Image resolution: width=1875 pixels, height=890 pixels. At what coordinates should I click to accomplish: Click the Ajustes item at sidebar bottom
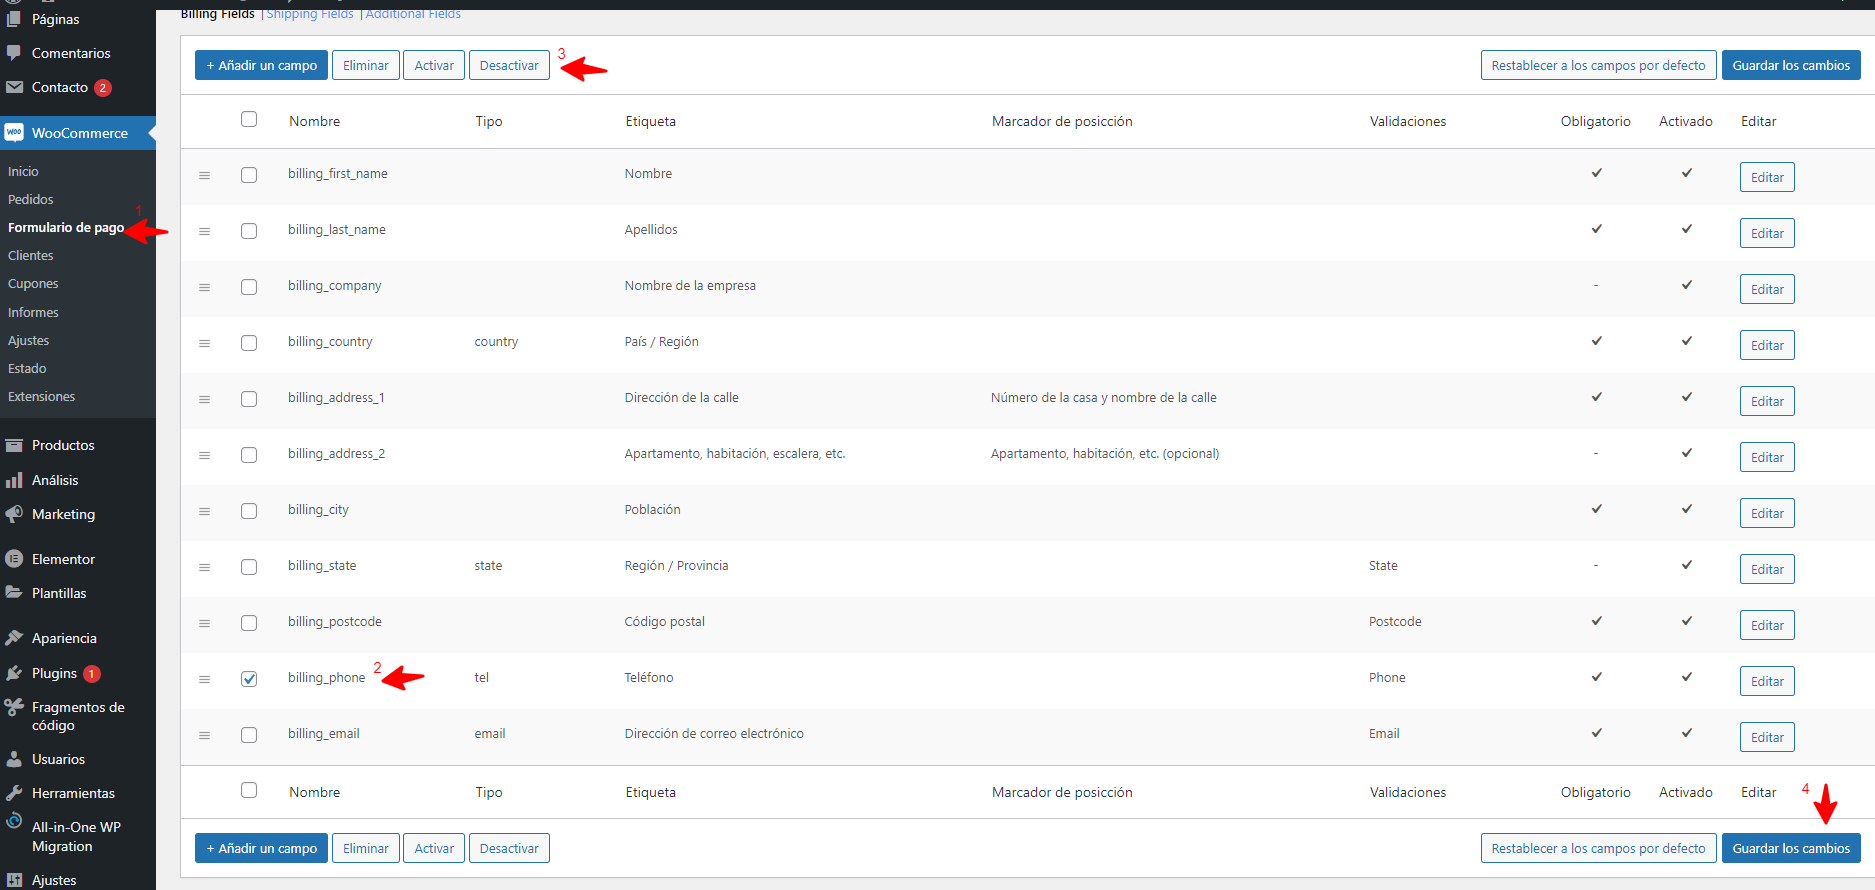(54, 880)
